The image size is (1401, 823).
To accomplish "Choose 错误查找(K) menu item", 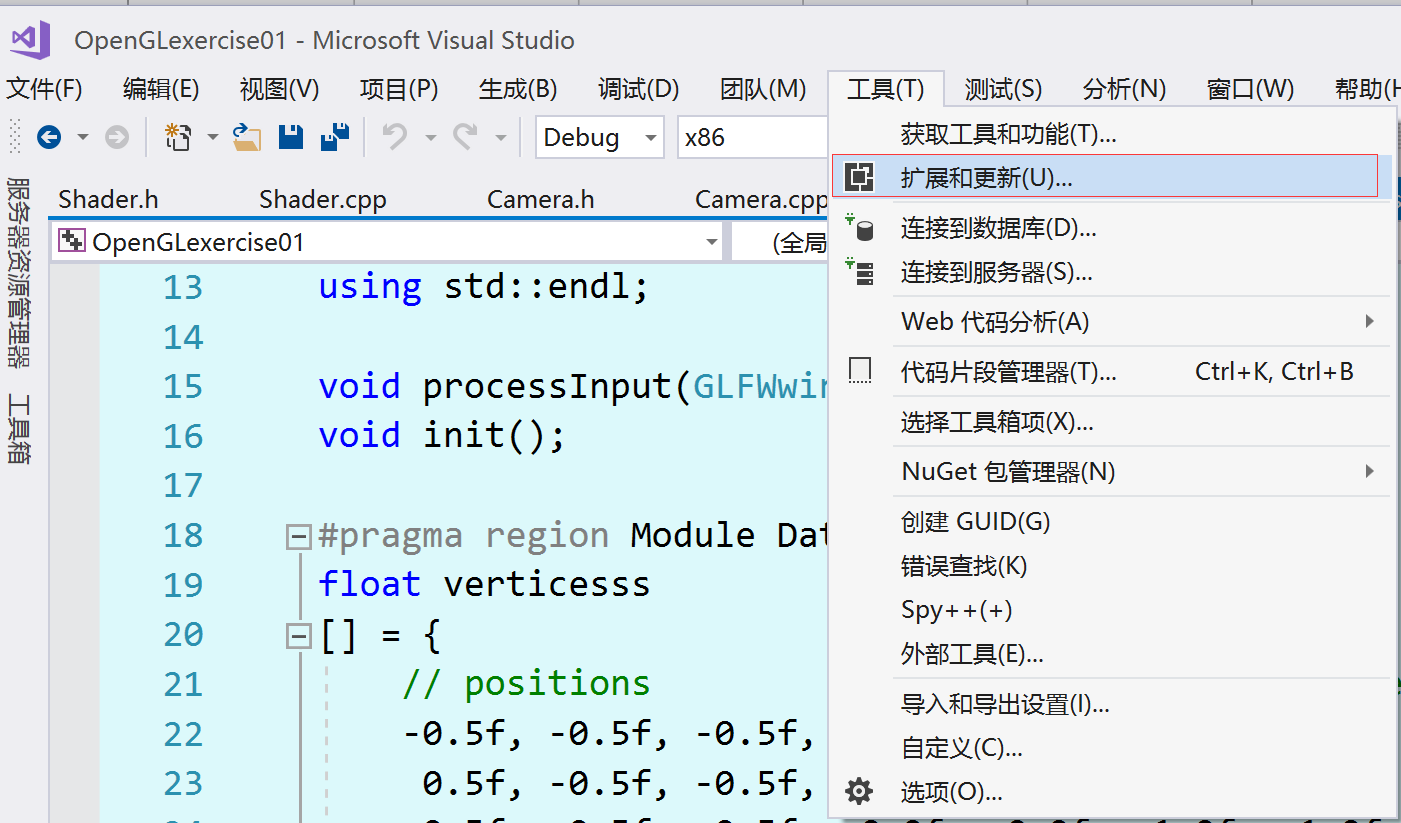I will [x=1112, y=566].
